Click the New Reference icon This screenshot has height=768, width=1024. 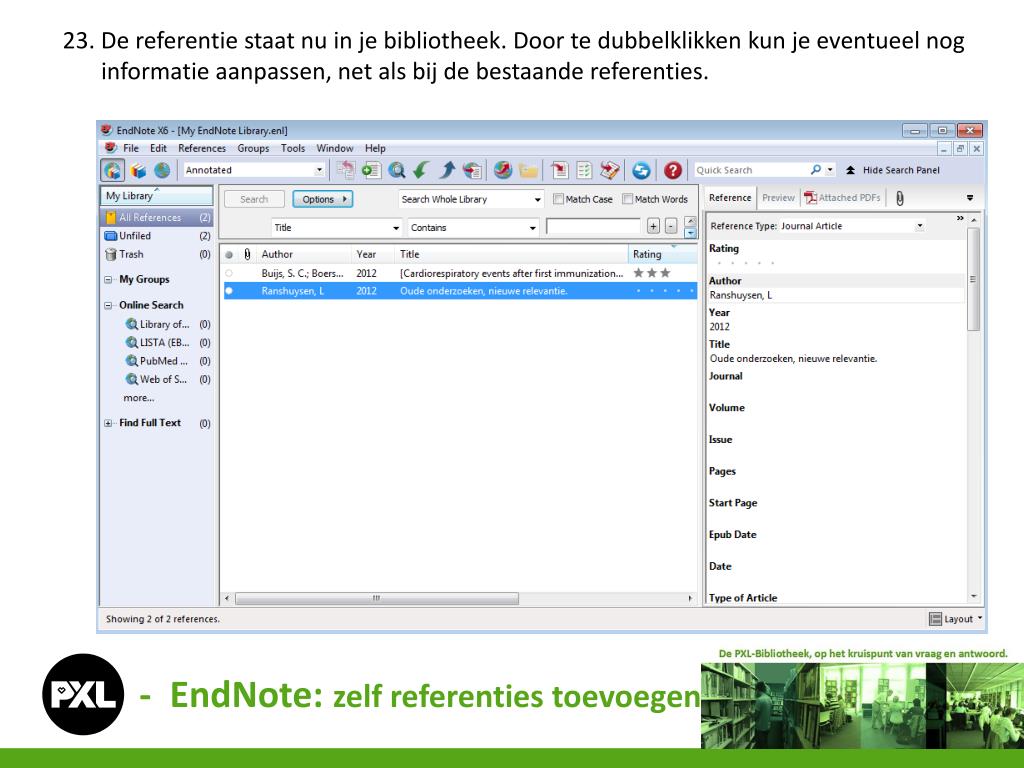371,170
